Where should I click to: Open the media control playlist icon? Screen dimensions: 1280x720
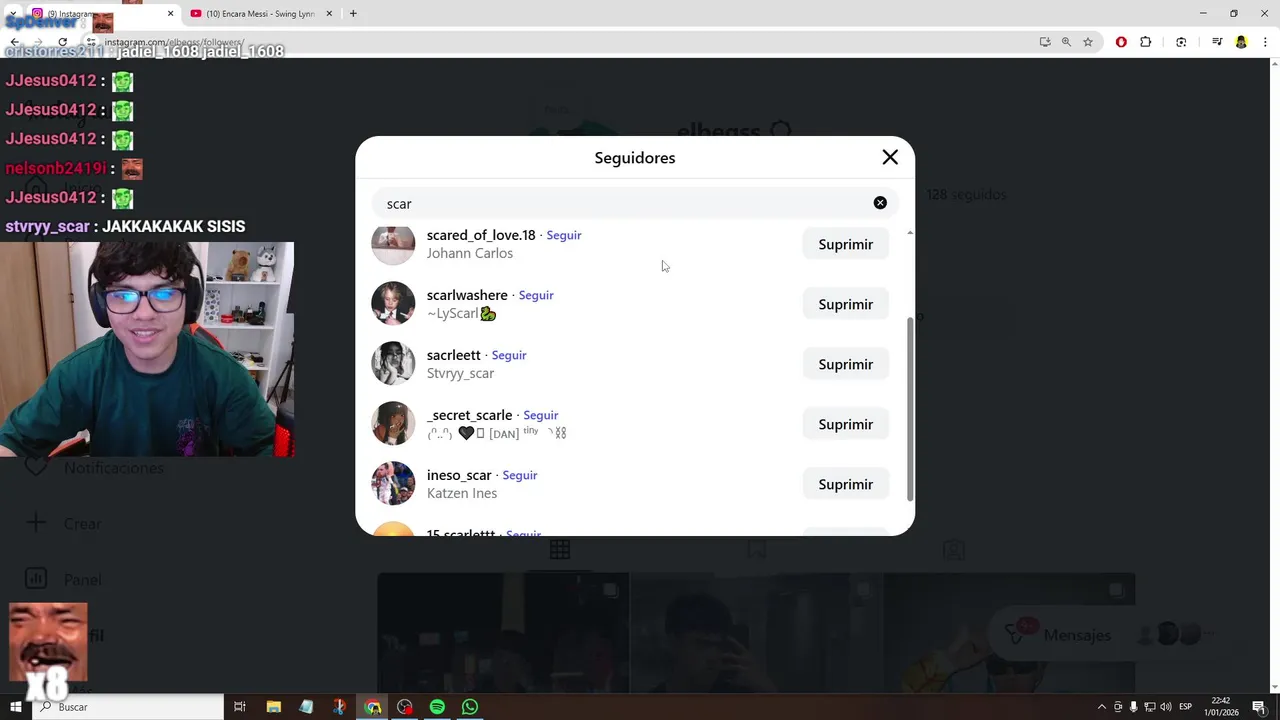pos(1217,42)
